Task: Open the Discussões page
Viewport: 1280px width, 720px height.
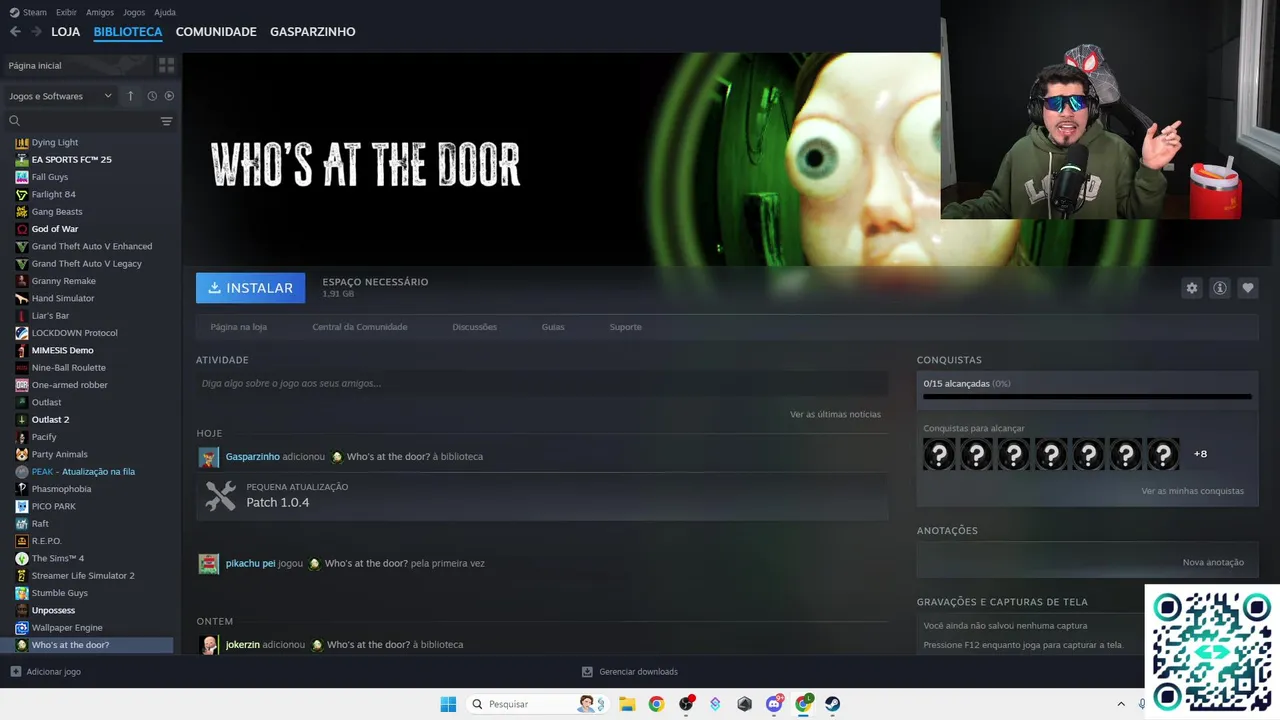Action: [x=474, y=327]
